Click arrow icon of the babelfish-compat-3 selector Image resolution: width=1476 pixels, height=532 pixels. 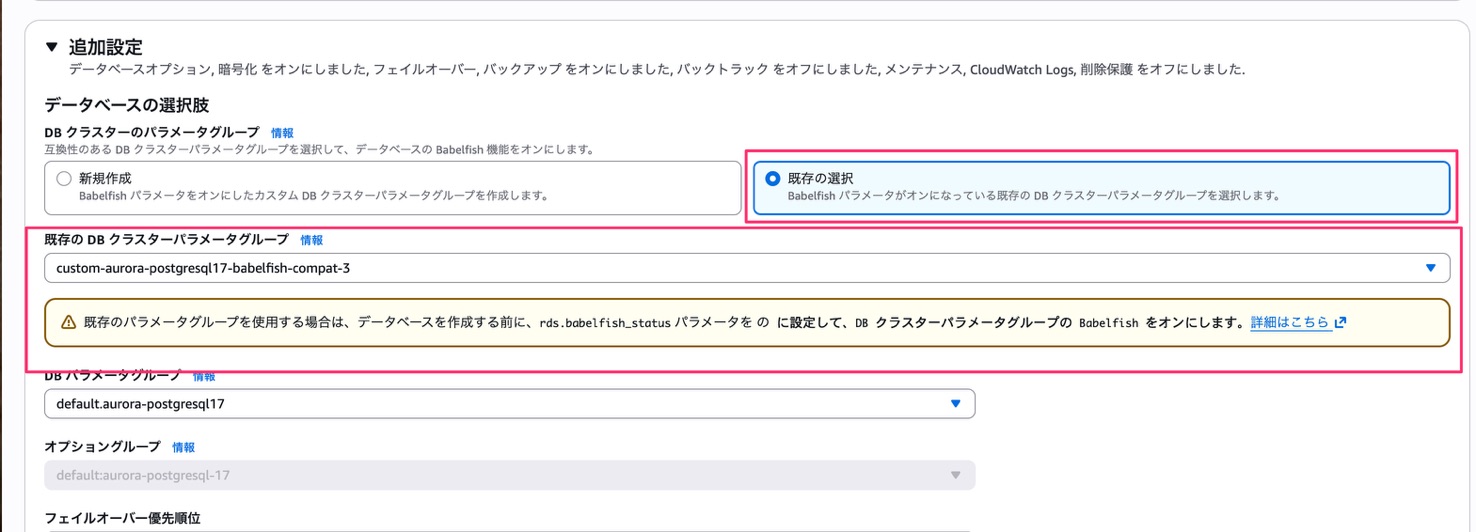1431,268
